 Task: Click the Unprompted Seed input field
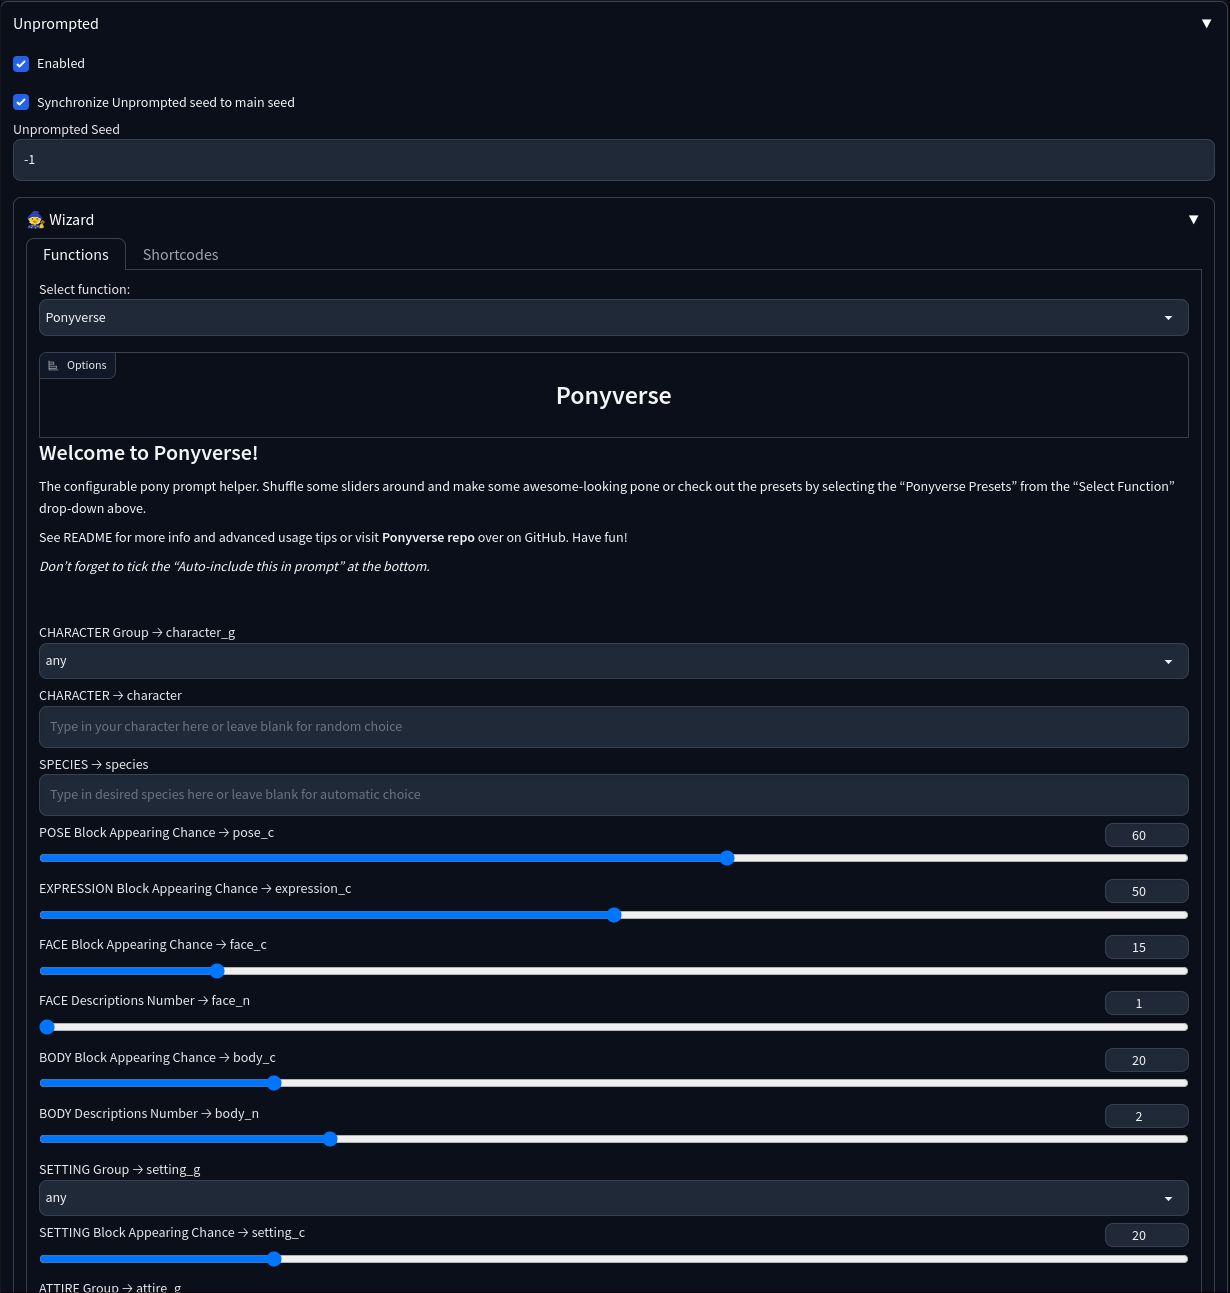pos(614,160)
